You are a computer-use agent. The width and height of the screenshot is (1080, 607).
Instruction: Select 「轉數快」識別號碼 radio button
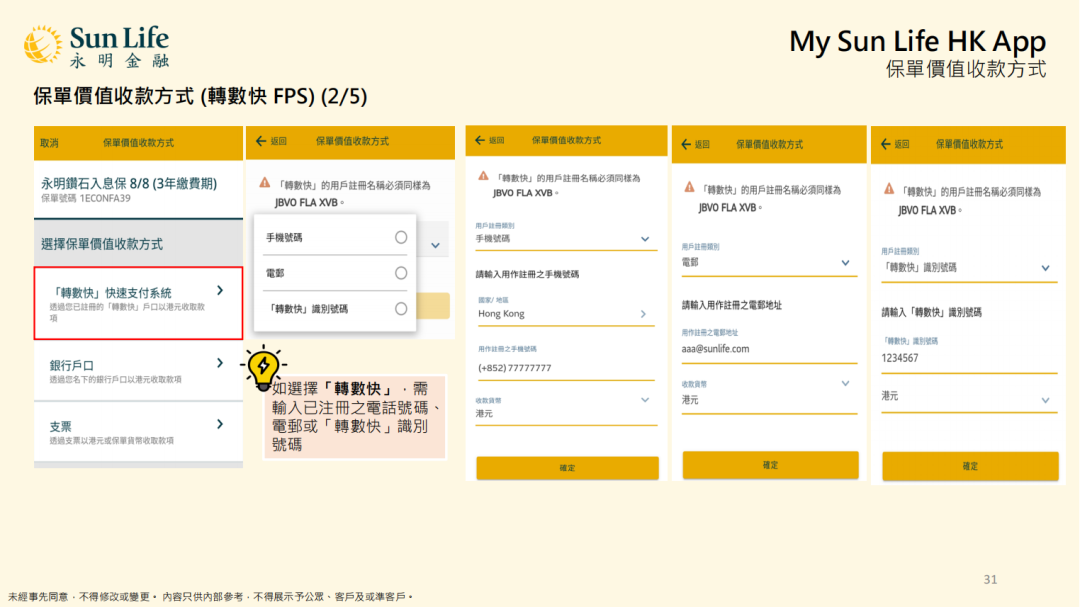401,309
